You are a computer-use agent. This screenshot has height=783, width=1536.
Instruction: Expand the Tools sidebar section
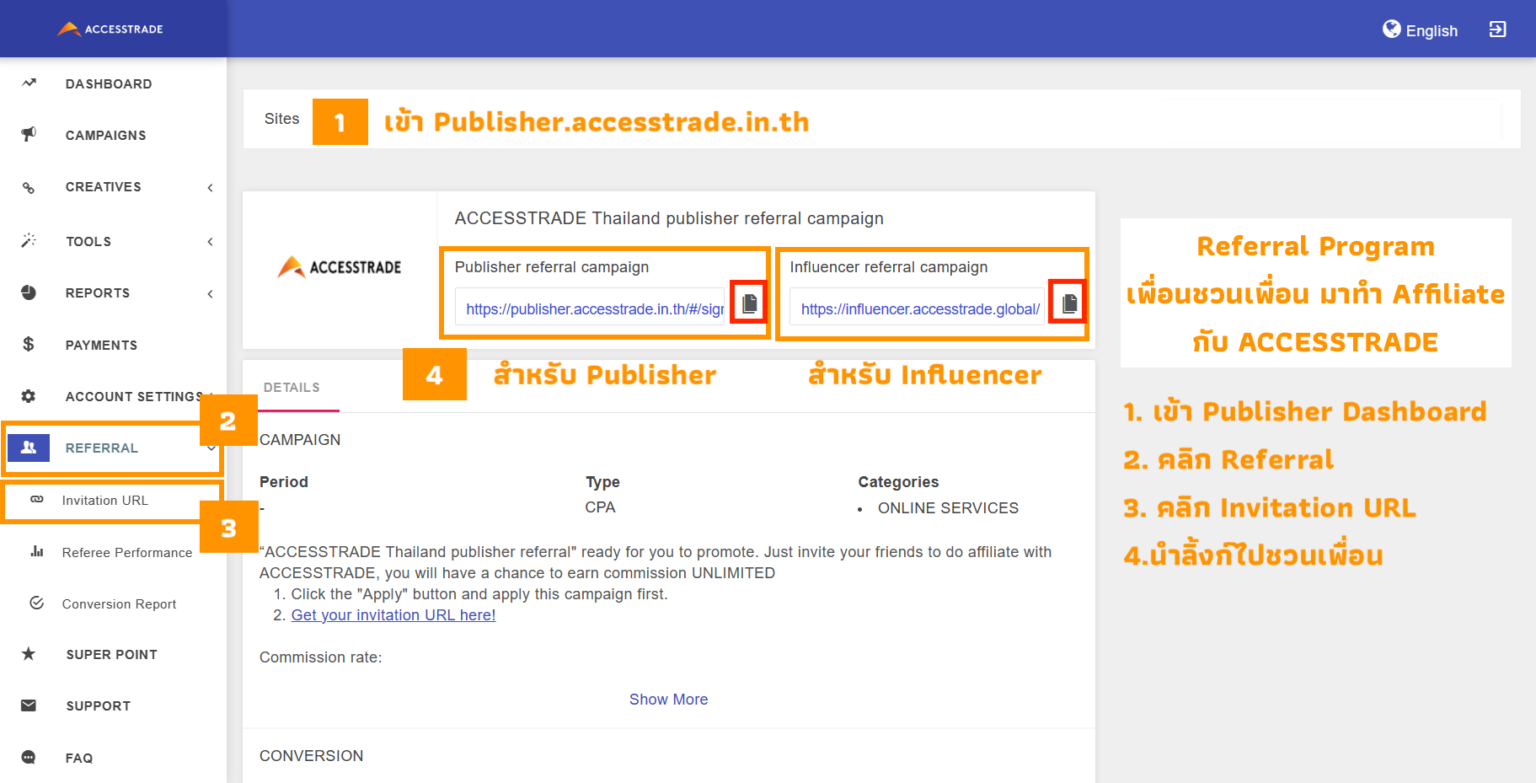pos(209,241)
